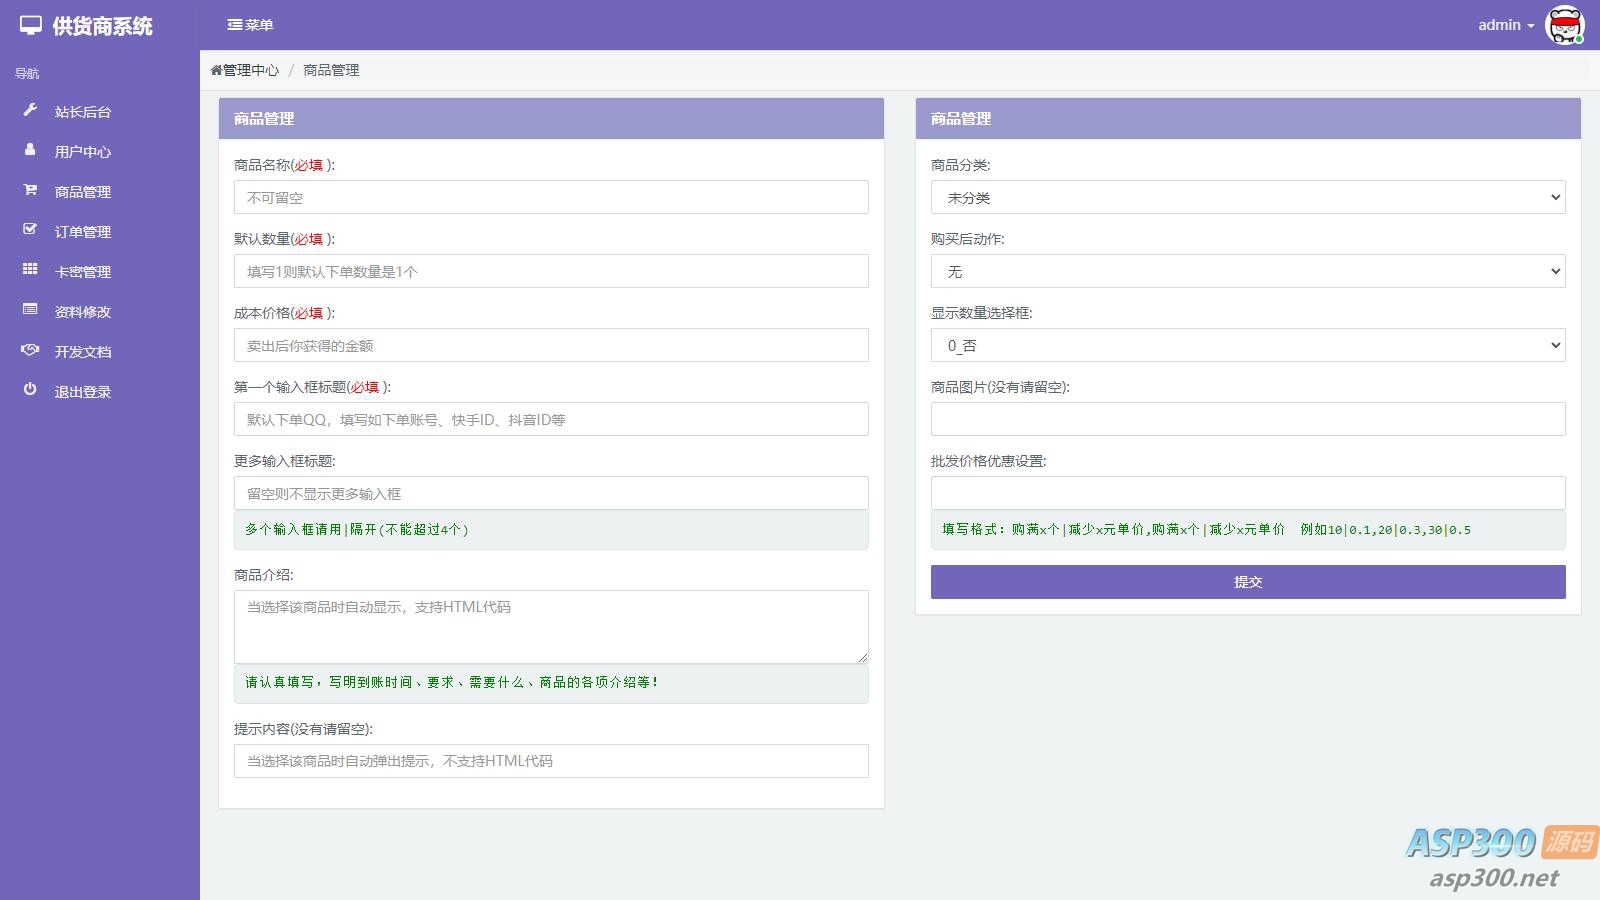The height and width of the screenshot is (900, 1600).
Task: Open 开发文档 via its sidebar icon
Action: point(30,351)
